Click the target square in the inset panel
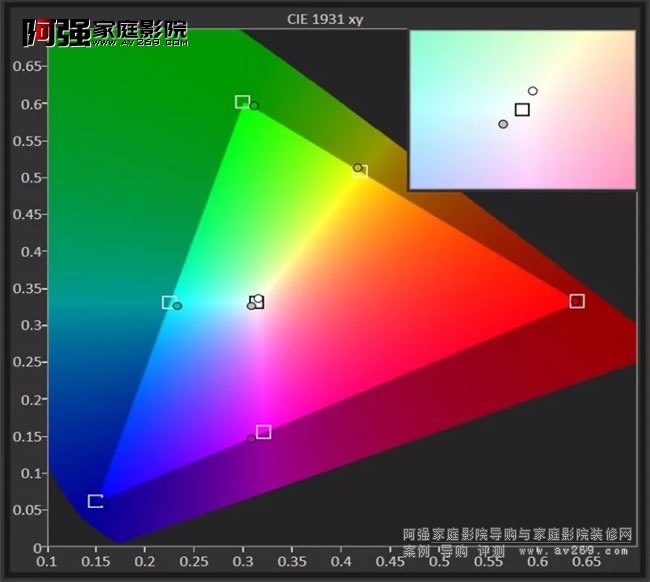This screenshot has width=650, height=582. tap(522, 109)
